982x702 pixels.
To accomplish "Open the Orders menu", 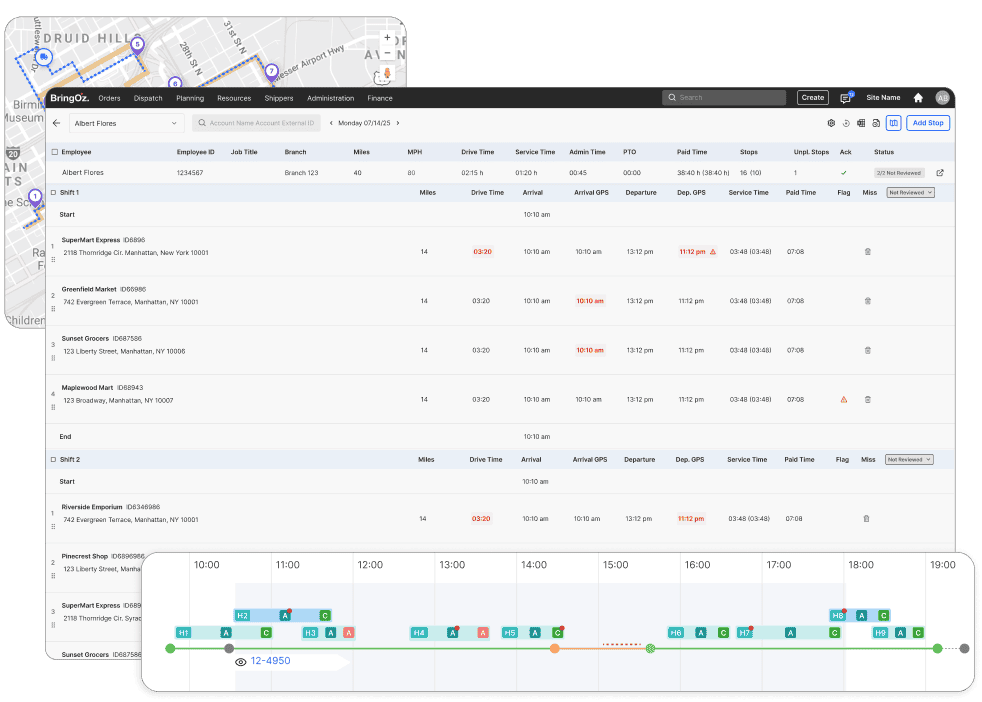I will (109, 98).
